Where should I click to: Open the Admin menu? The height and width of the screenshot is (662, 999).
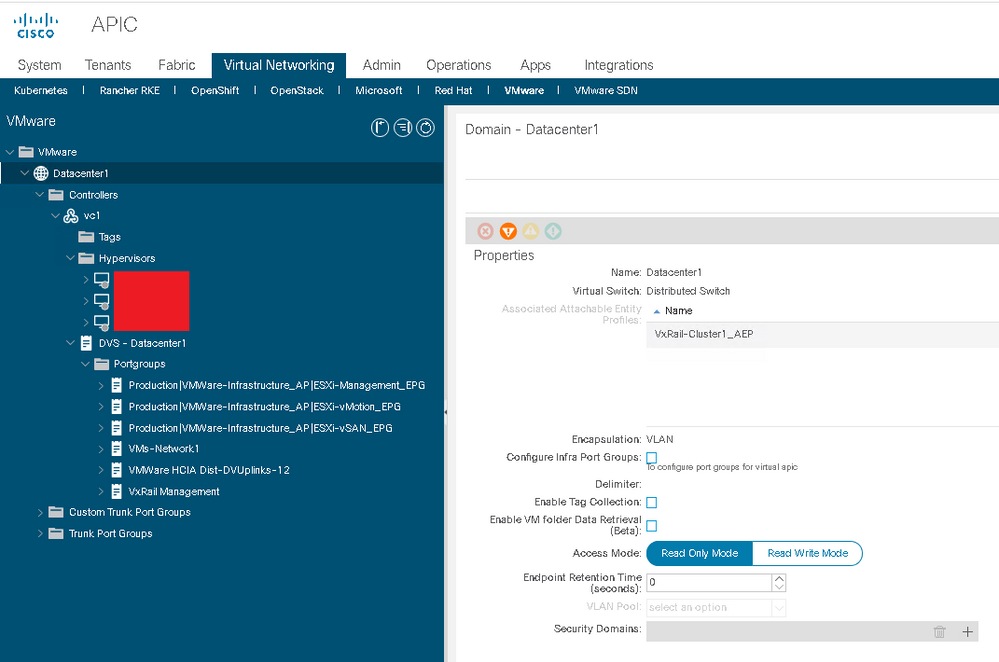tap(382, 65)
